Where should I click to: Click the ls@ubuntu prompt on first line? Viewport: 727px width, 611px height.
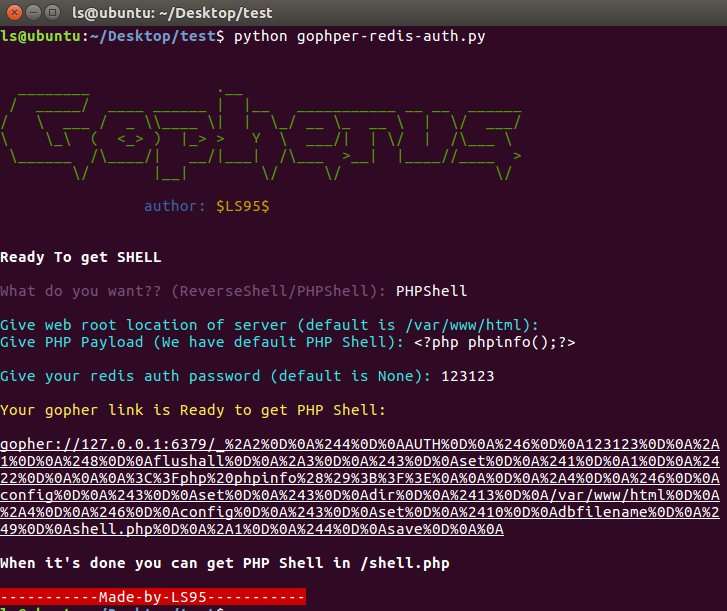tap(40, 36)
